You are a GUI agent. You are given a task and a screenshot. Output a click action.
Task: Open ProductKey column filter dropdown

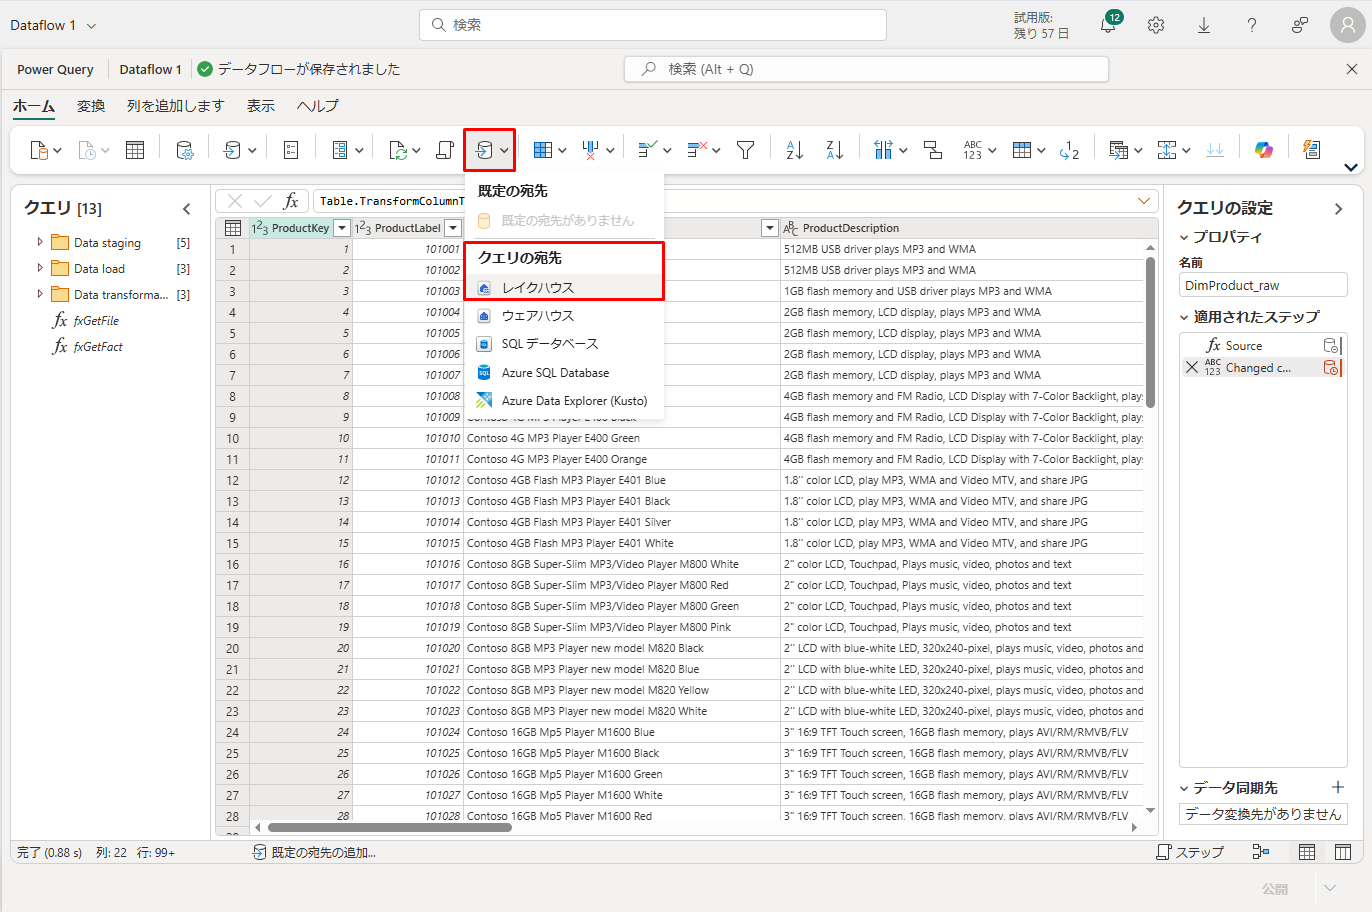[x=342, y=228]
